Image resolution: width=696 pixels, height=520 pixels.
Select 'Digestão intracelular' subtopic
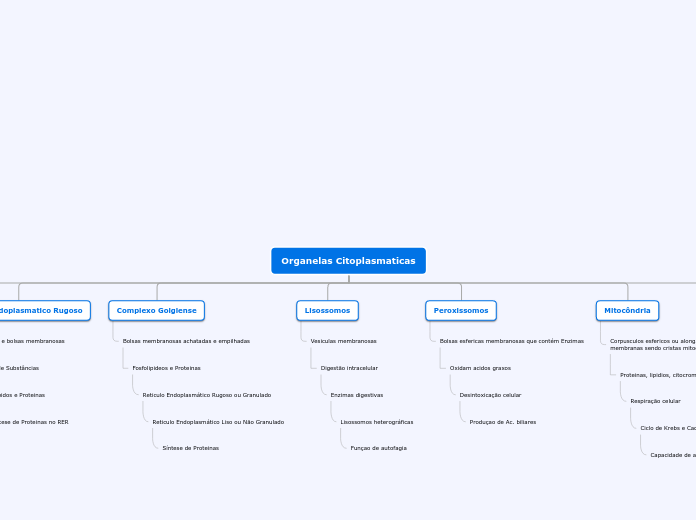(x=349, y=368)
